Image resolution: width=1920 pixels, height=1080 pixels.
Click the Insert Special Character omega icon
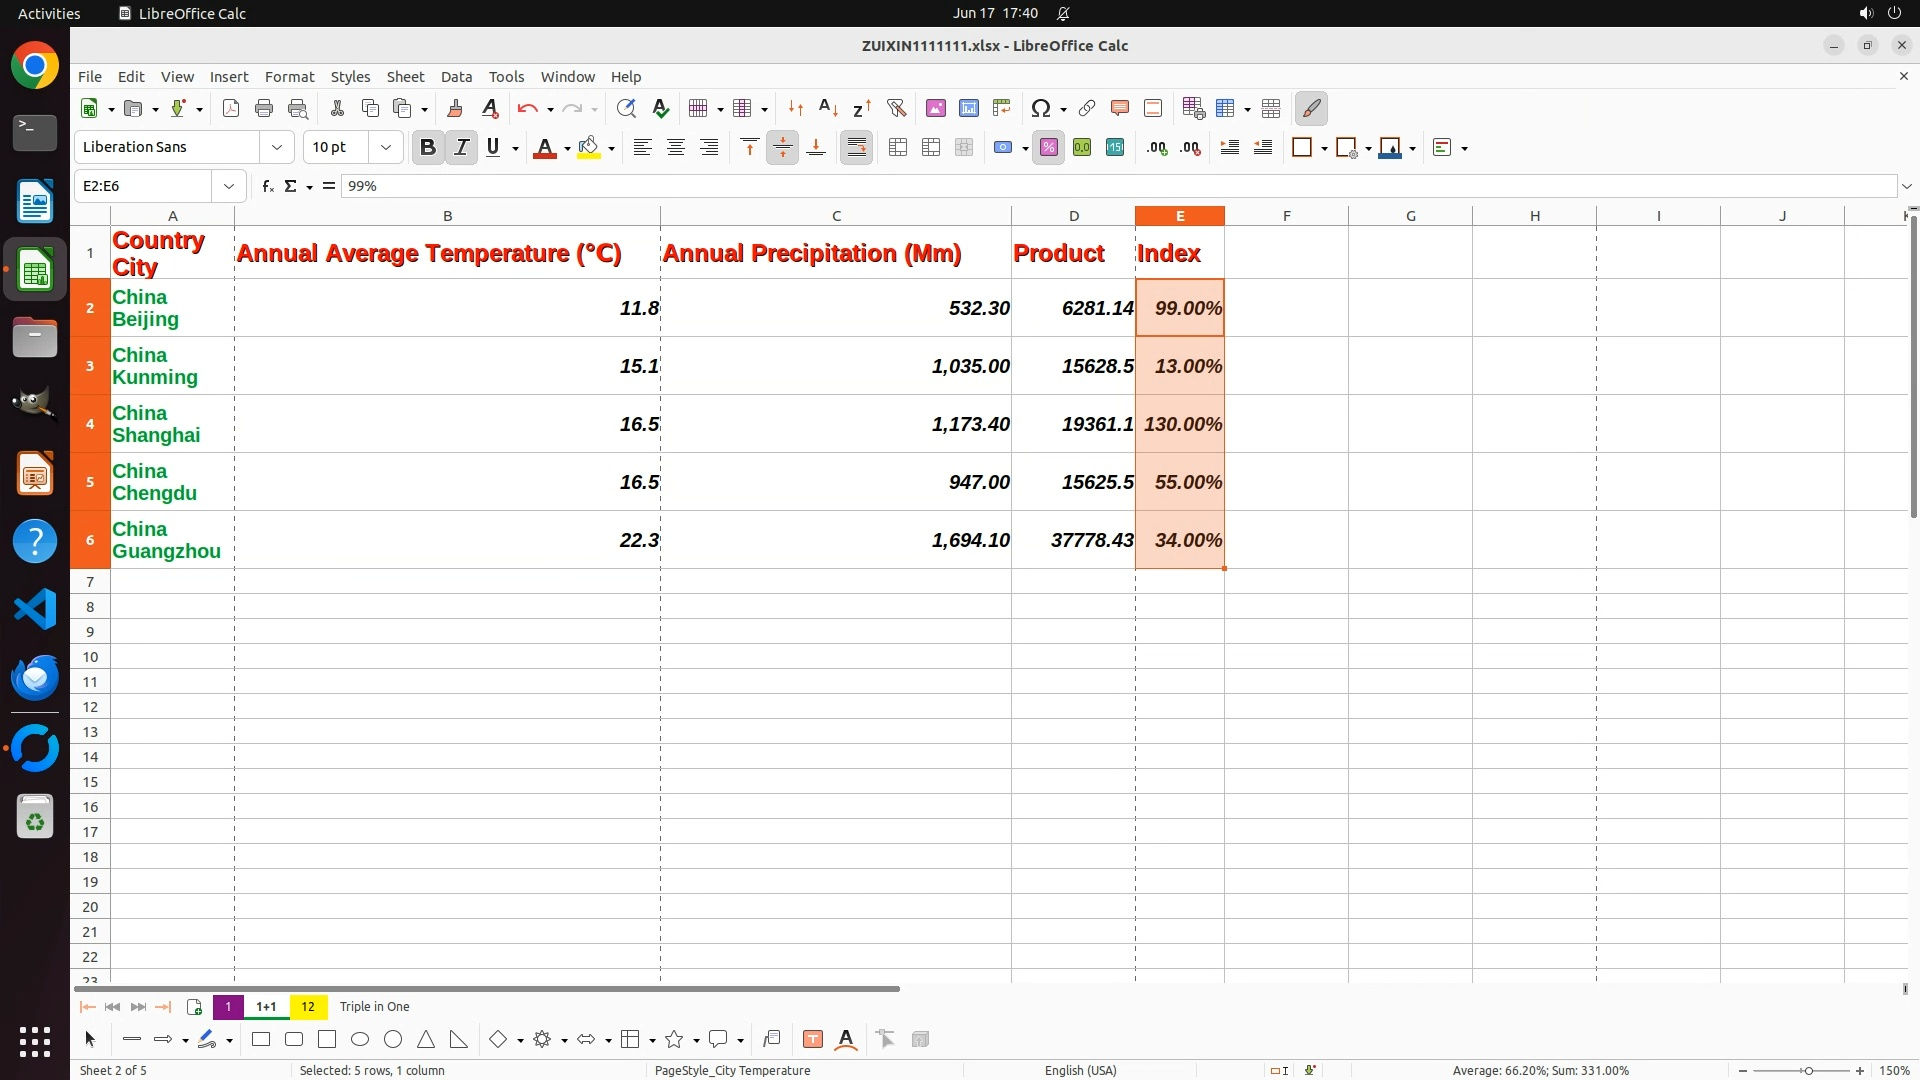click(1040, 109)
